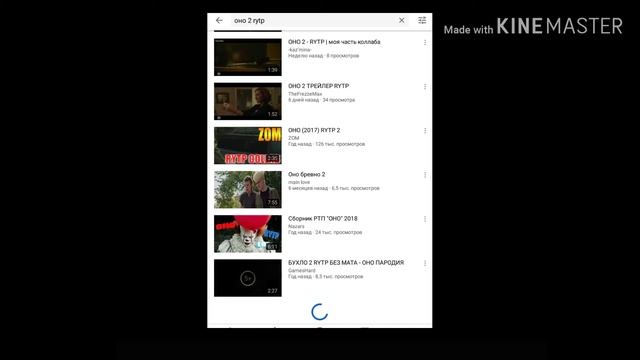Open the ZOM thumbnail of 'ОНО (2017) RYTP 2'
This screenshot has width=640, height=360.
point(248,145)
